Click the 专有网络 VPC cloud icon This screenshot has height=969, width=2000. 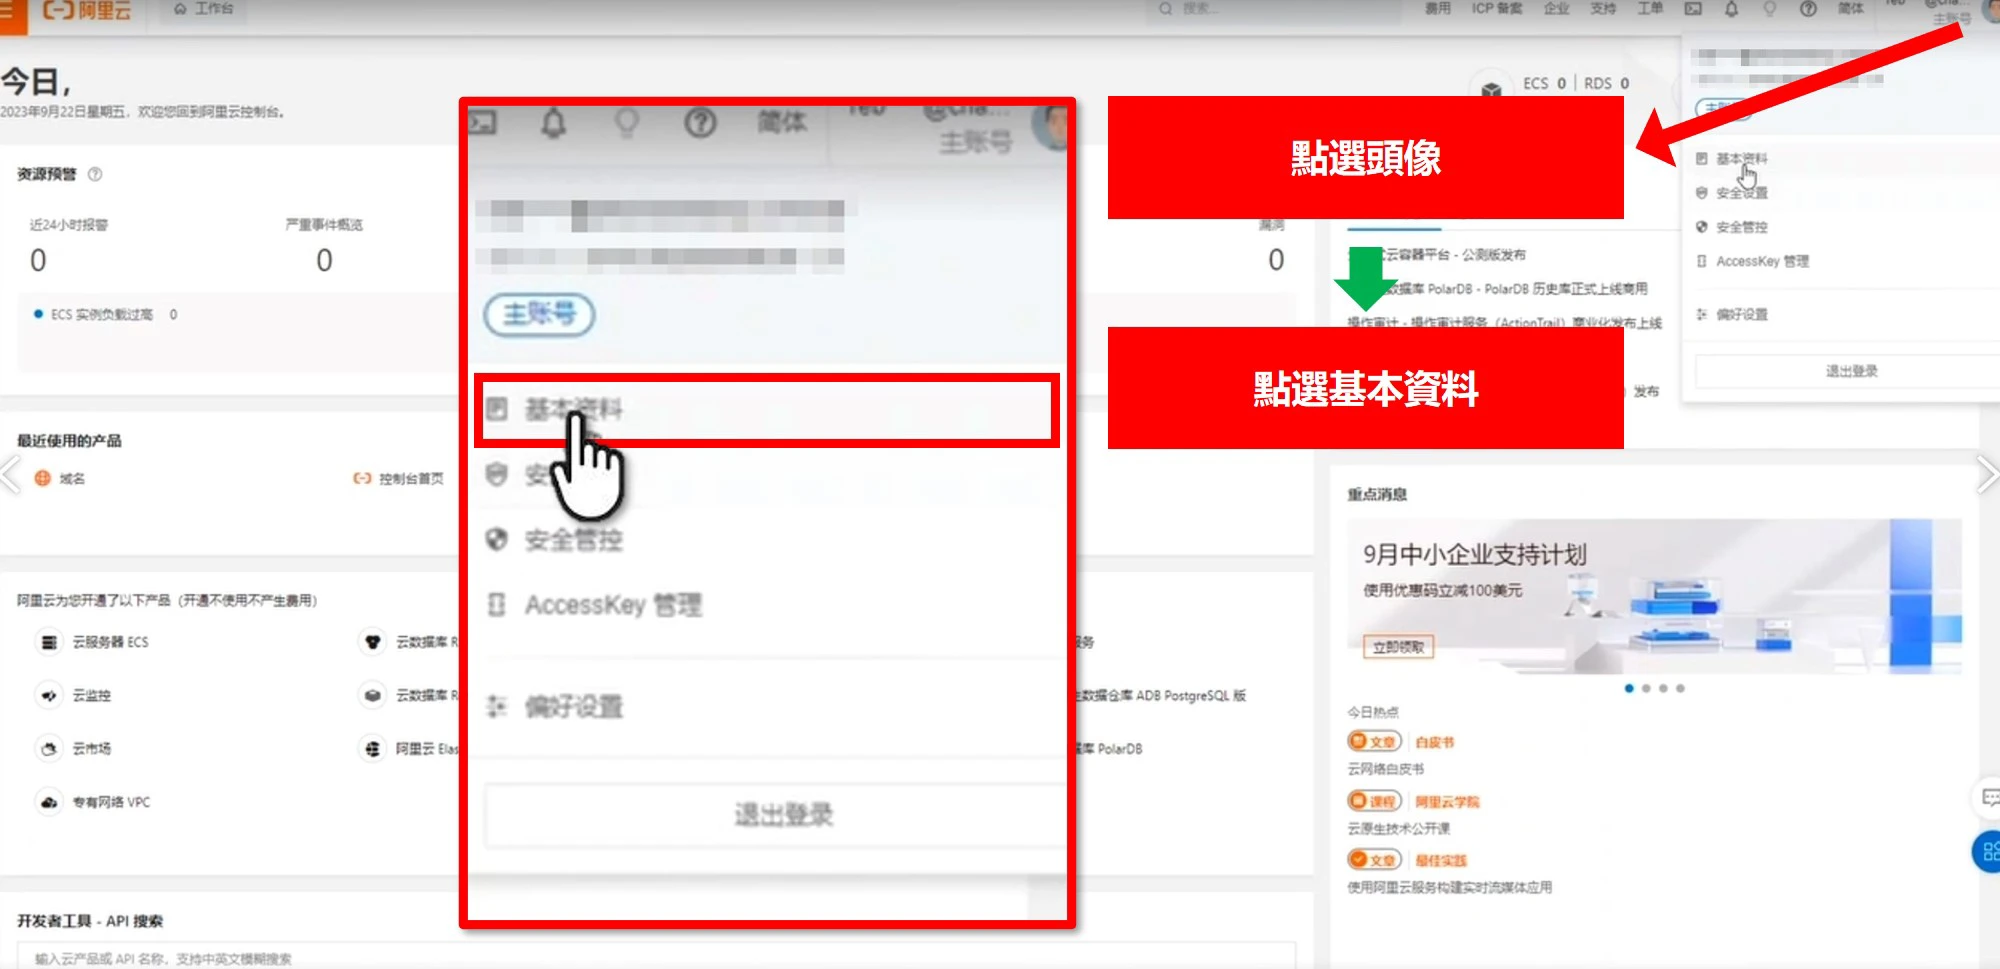(x=48, y=802)
